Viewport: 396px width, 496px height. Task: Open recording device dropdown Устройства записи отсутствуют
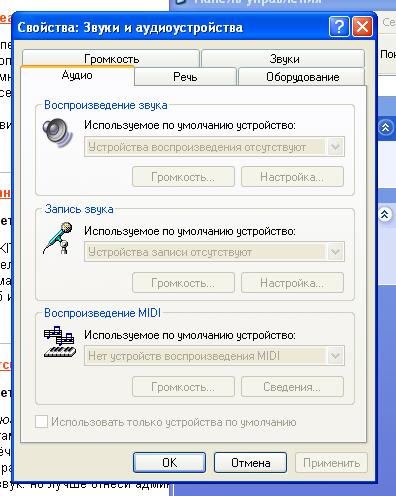coord(214,252)
